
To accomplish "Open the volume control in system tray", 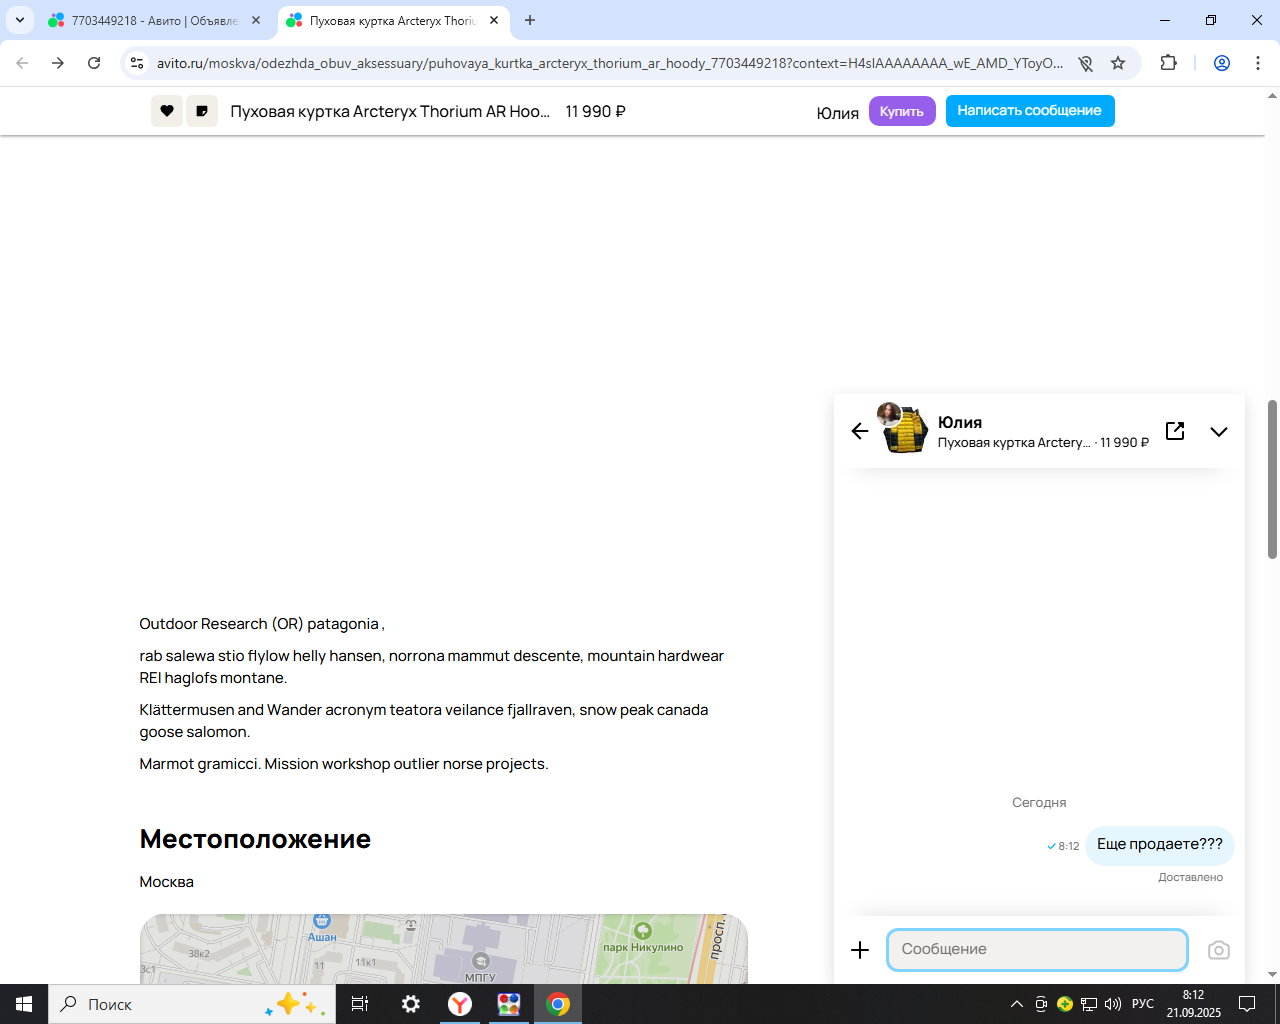I will (x=1113, y=1004).
